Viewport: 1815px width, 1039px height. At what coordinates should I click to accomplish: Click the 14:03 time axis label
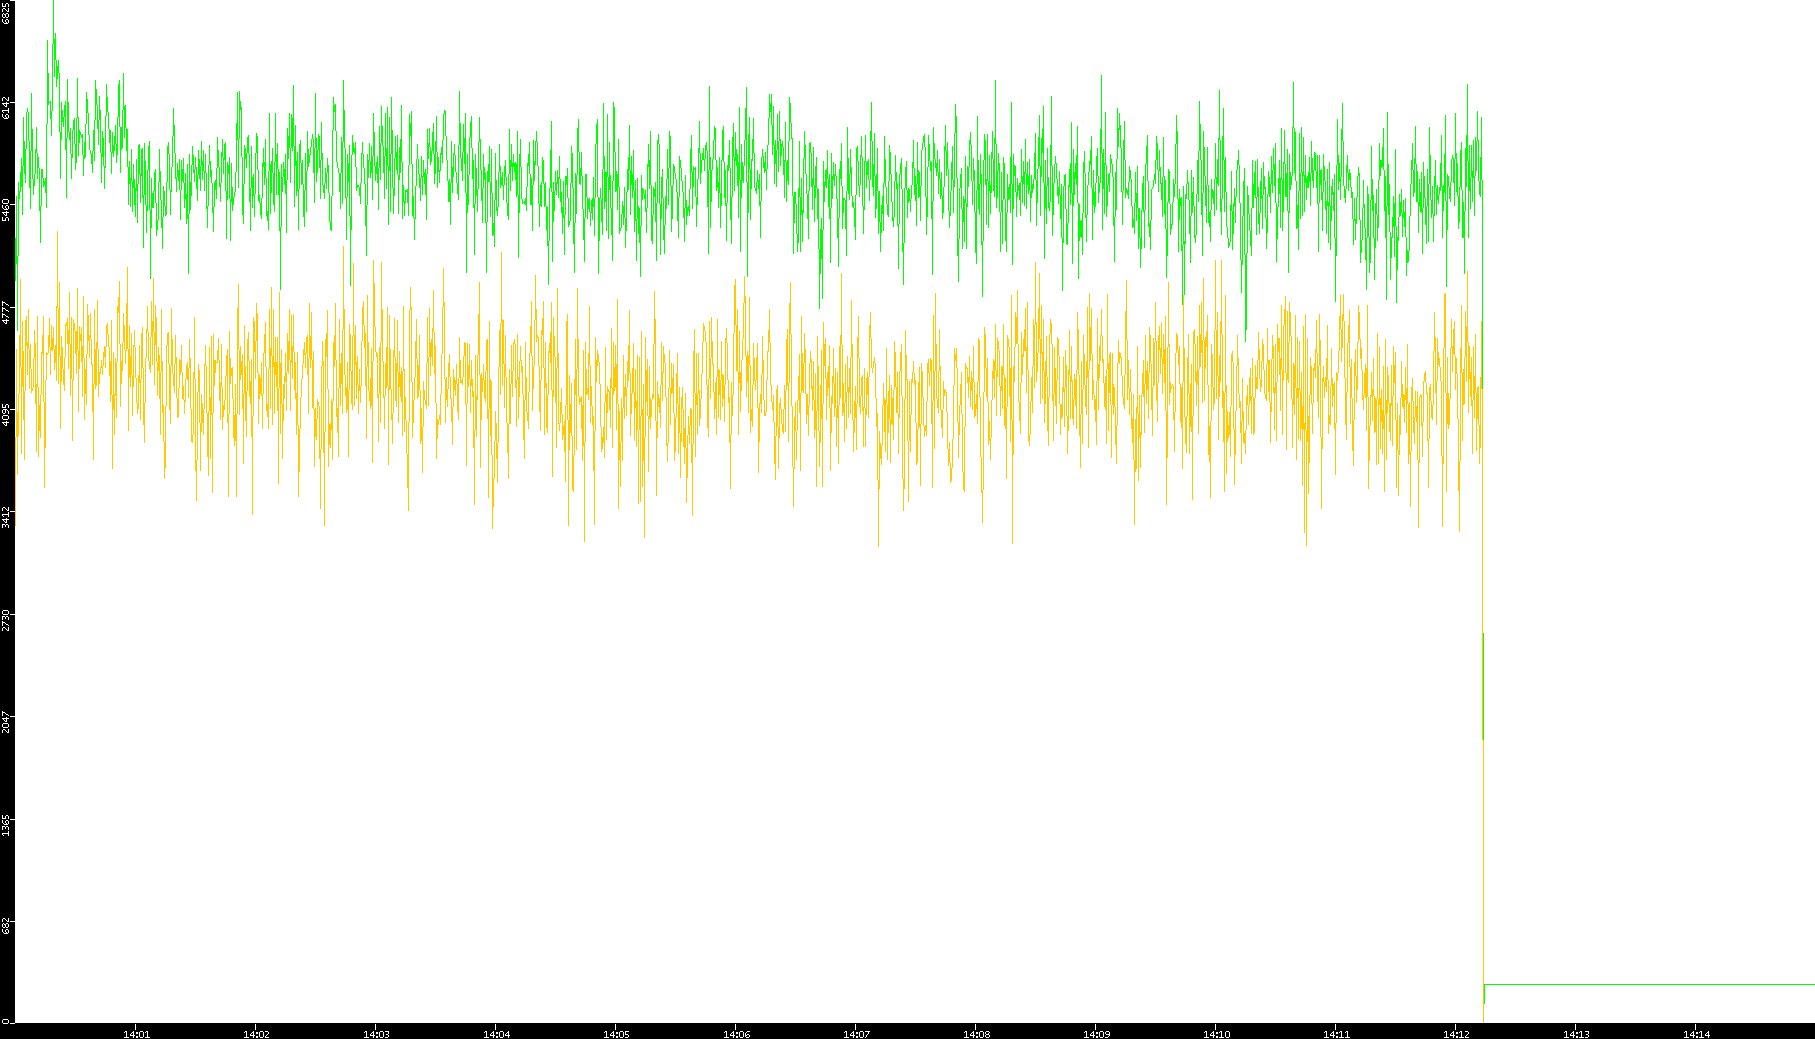(376, 1034)
